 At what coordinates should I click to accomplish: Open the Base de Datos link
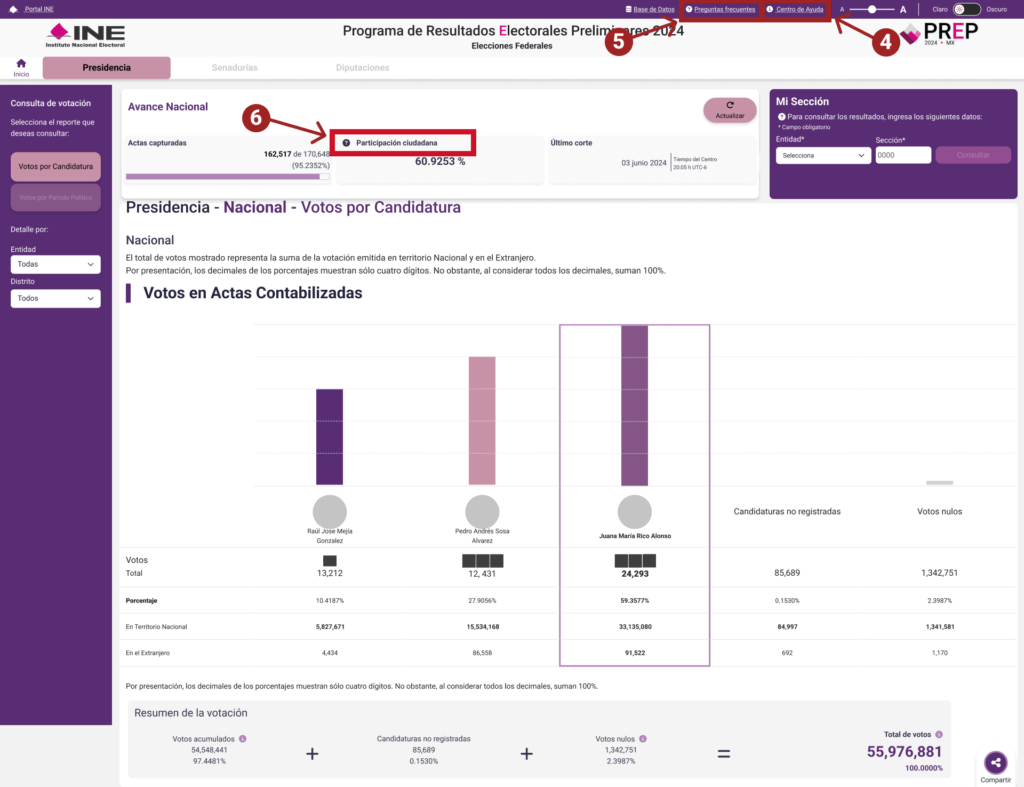tap(650, 9)
